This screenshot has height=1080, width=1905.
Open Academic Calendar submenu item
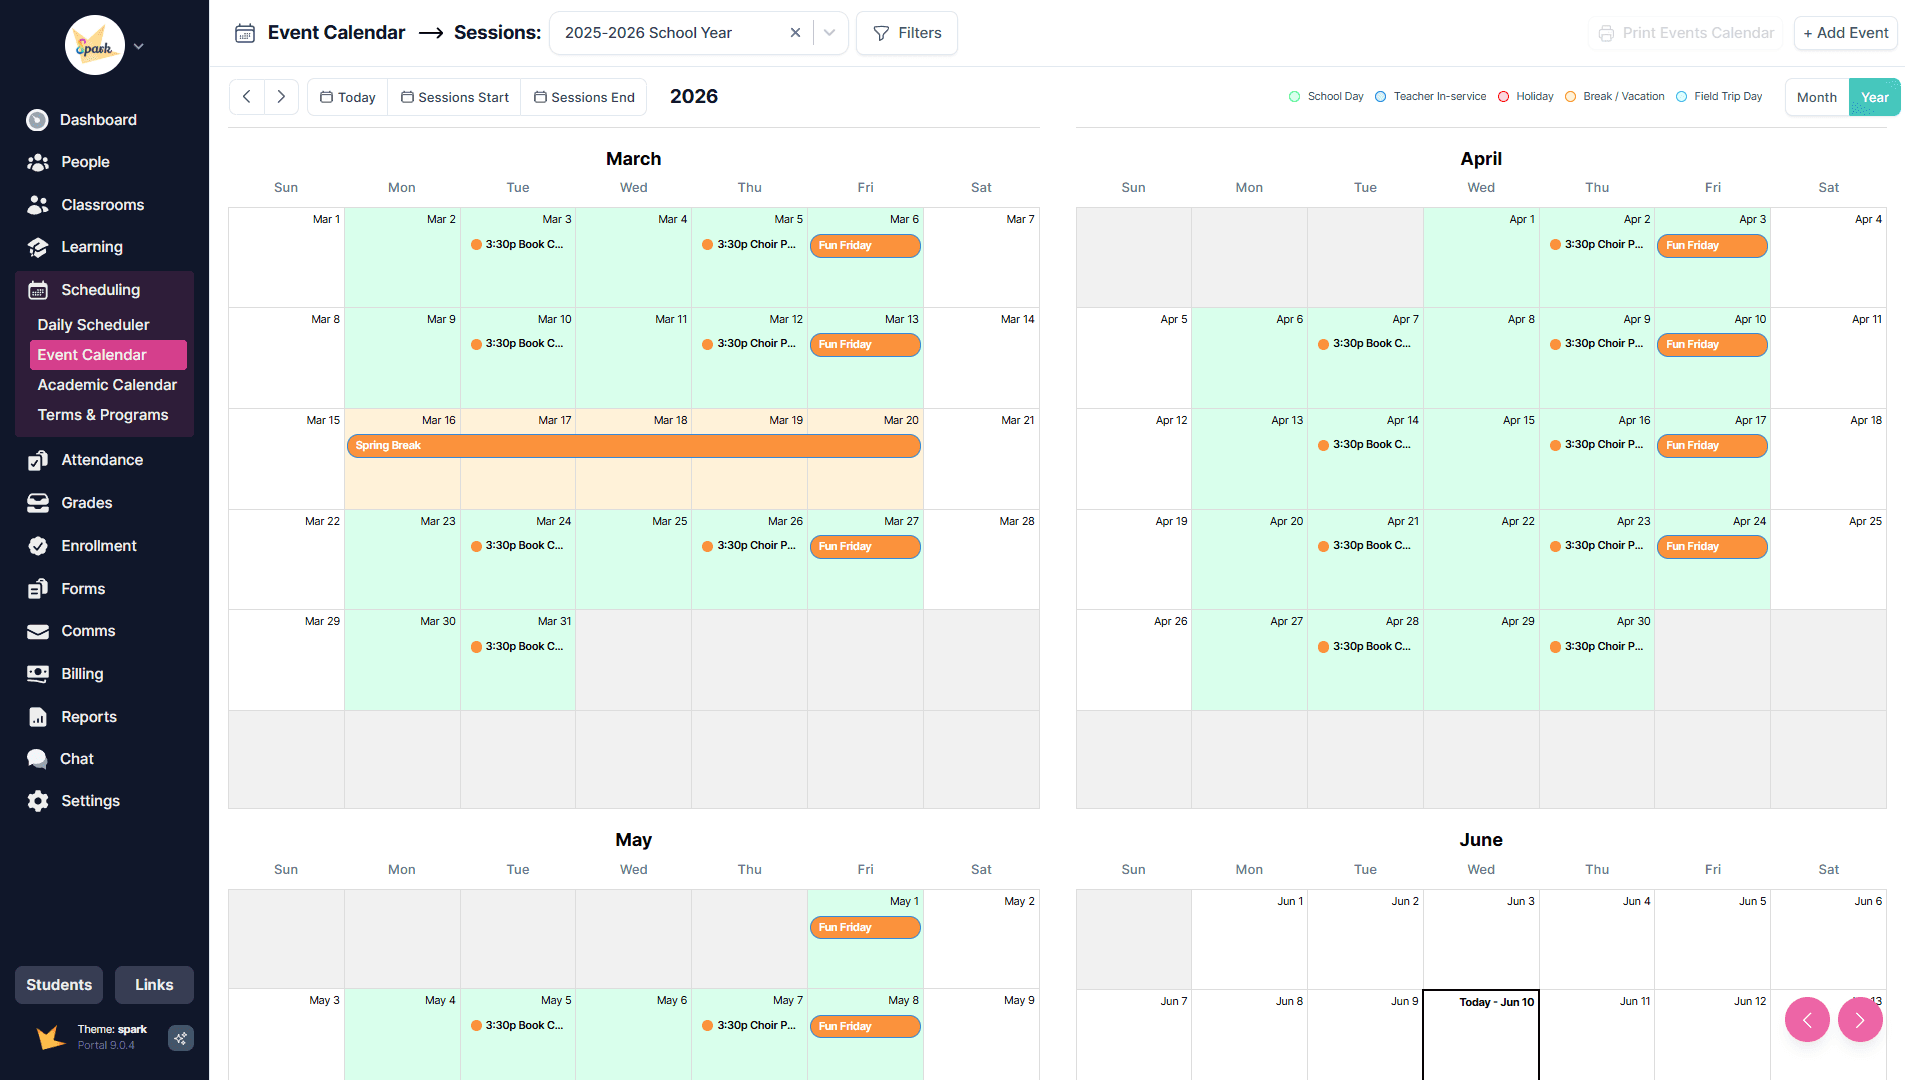(x=107, y=385)
